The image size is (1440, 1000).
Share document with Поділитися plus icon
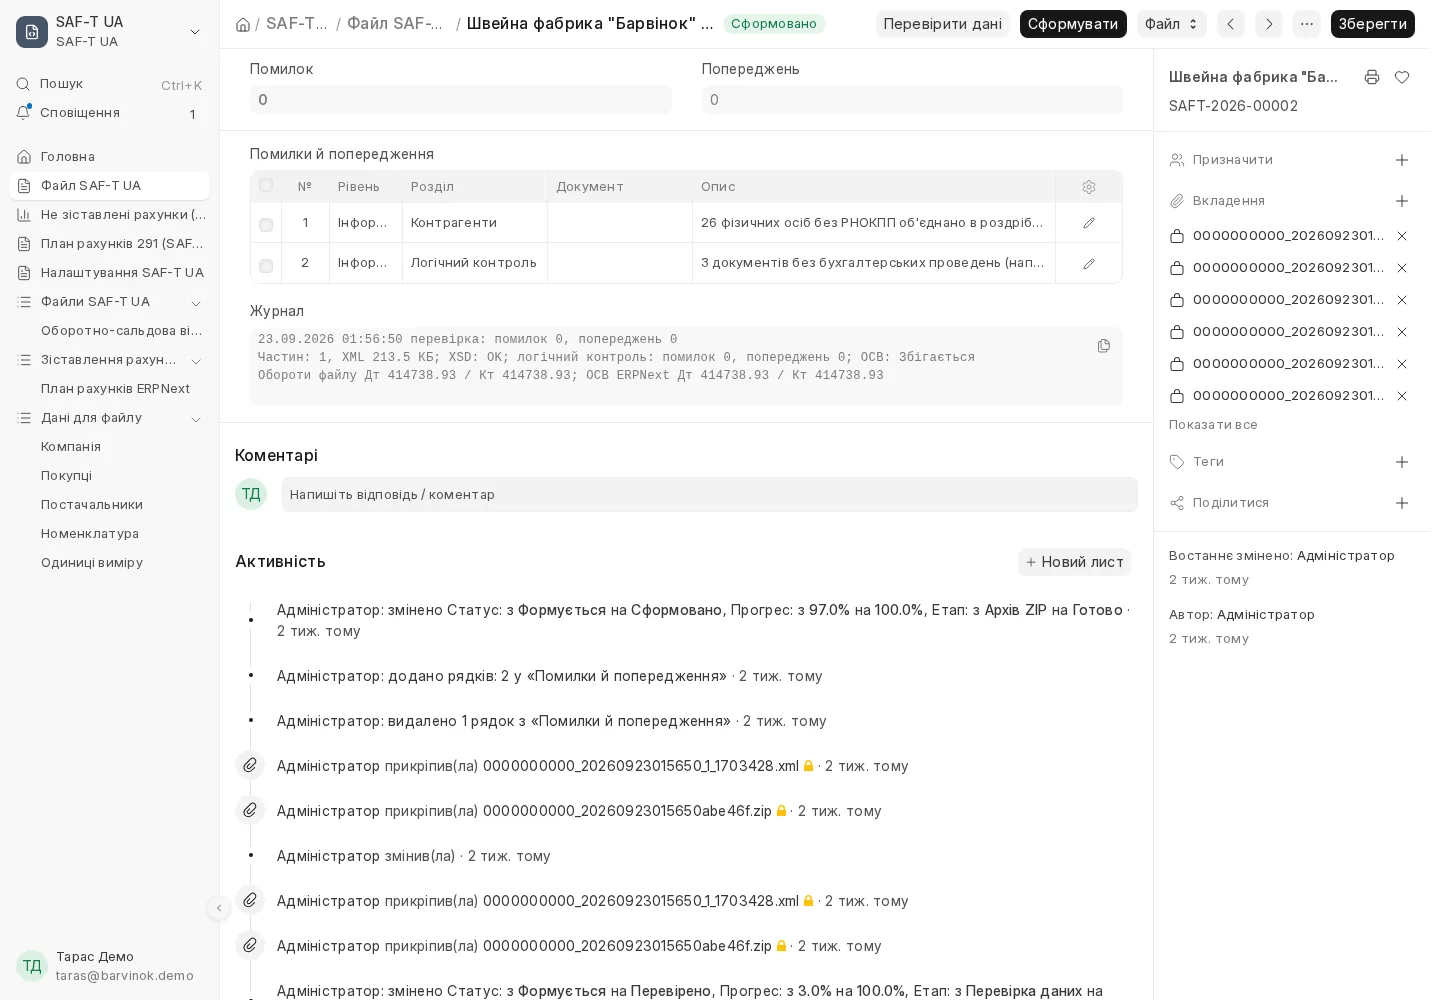[1402, 503]
